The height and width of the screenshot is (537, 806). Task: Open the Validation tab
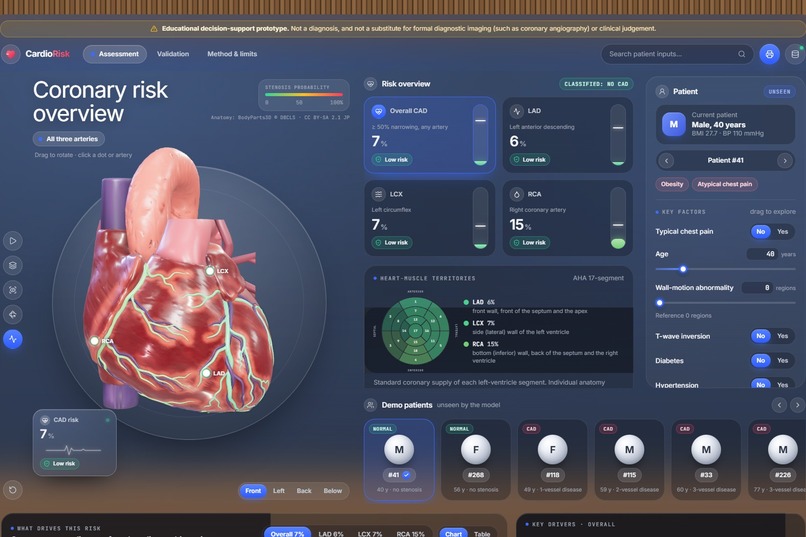click(173, 54)
